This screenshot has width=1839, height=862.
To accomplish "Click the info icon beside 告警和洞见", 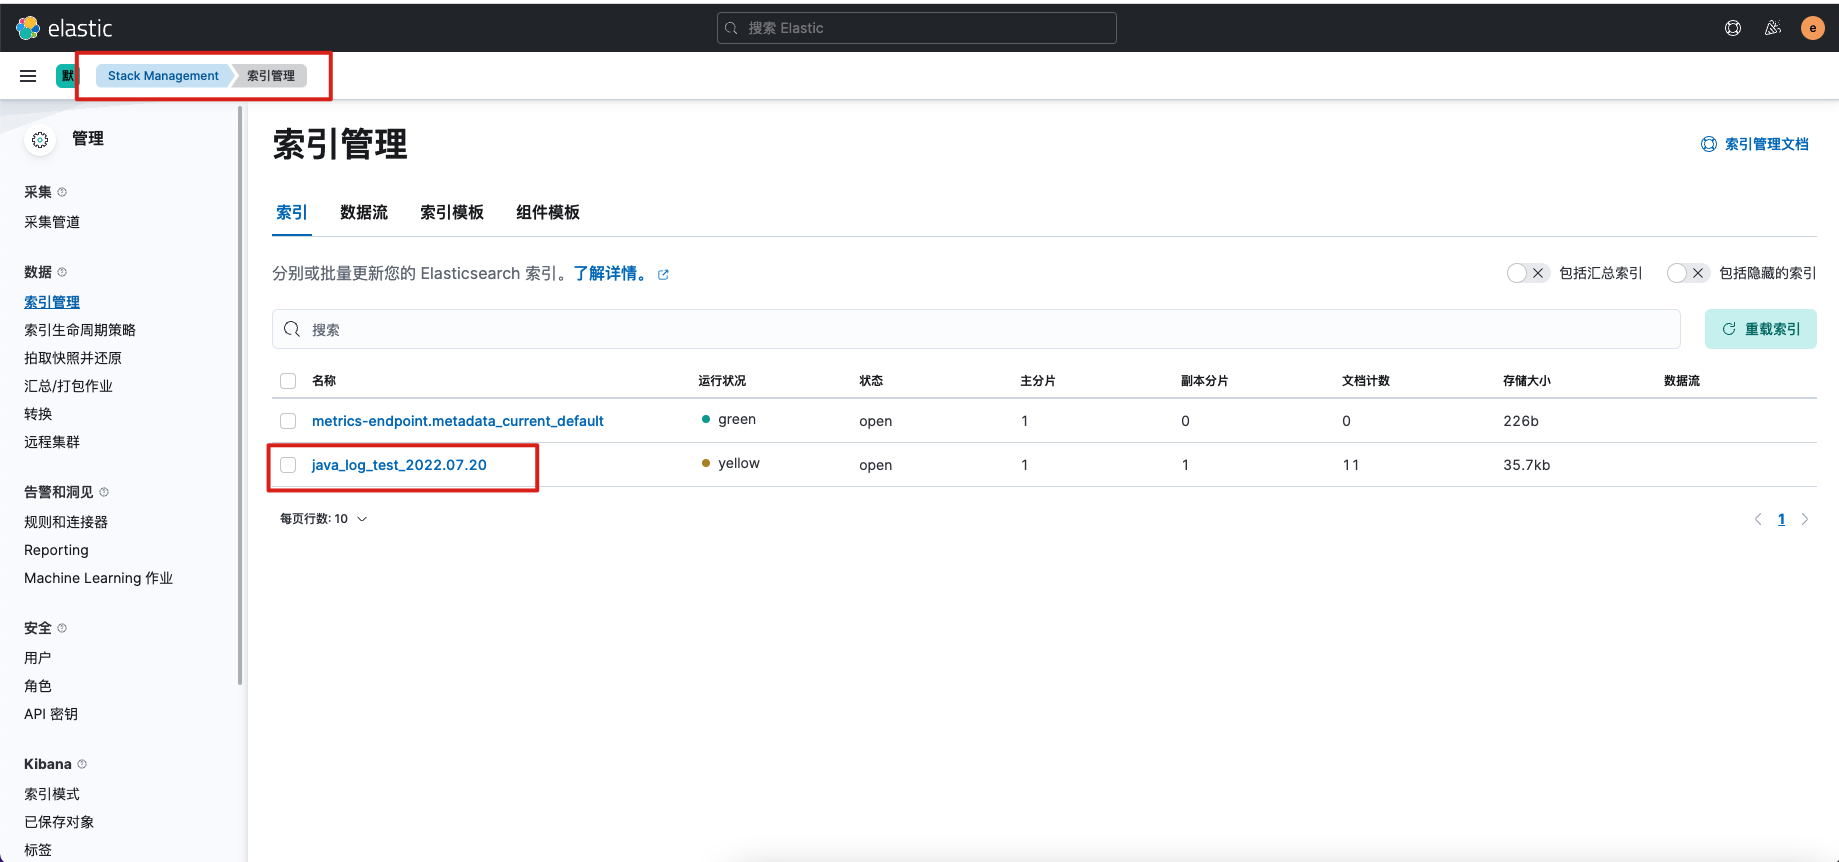I will [x=104, y=492].
